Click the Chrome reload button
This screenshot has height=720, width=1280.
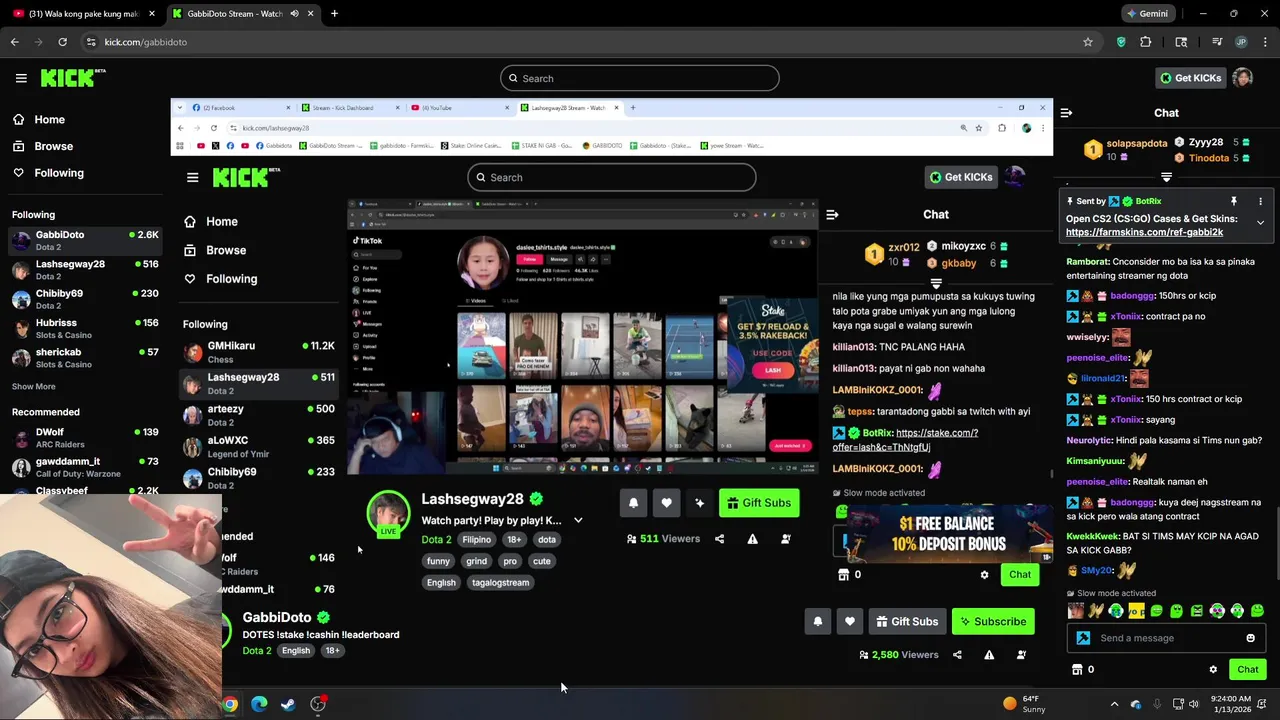(62, 42)
